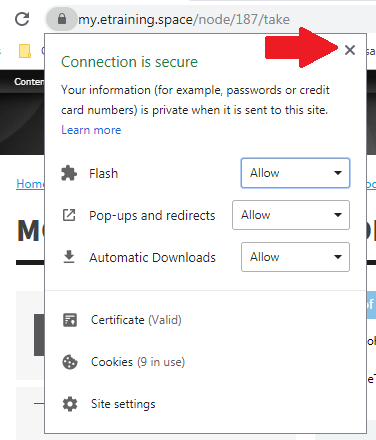Image resolution: width=376 pixels, height=440 pixels.
Task: Open the Flash permission dropdown
Action: 295,173
